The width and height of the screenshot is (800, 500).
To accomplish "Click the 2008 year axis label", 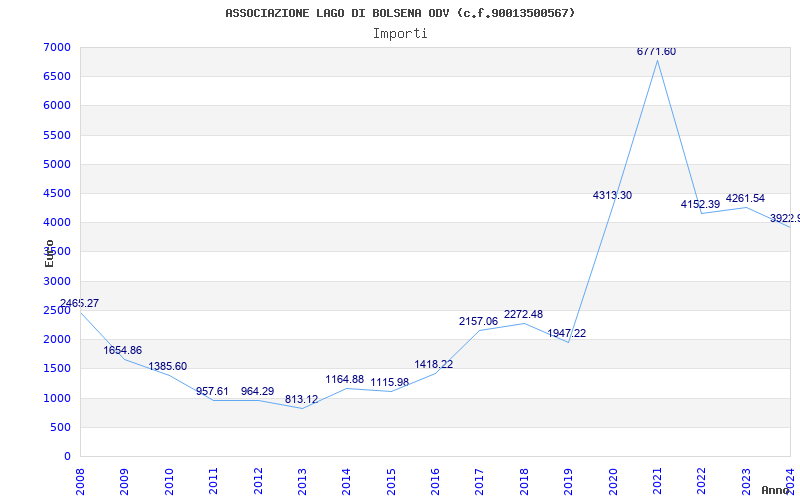I will (x=80, y=482).
